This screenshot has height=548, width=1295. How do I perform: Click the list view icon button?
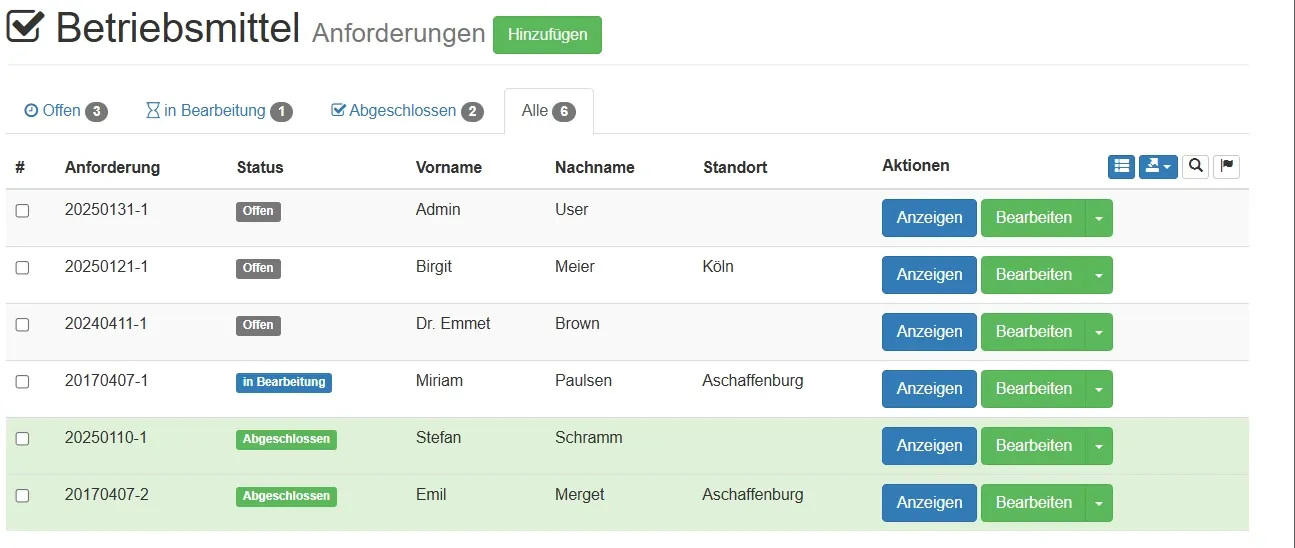point(1121,166)
